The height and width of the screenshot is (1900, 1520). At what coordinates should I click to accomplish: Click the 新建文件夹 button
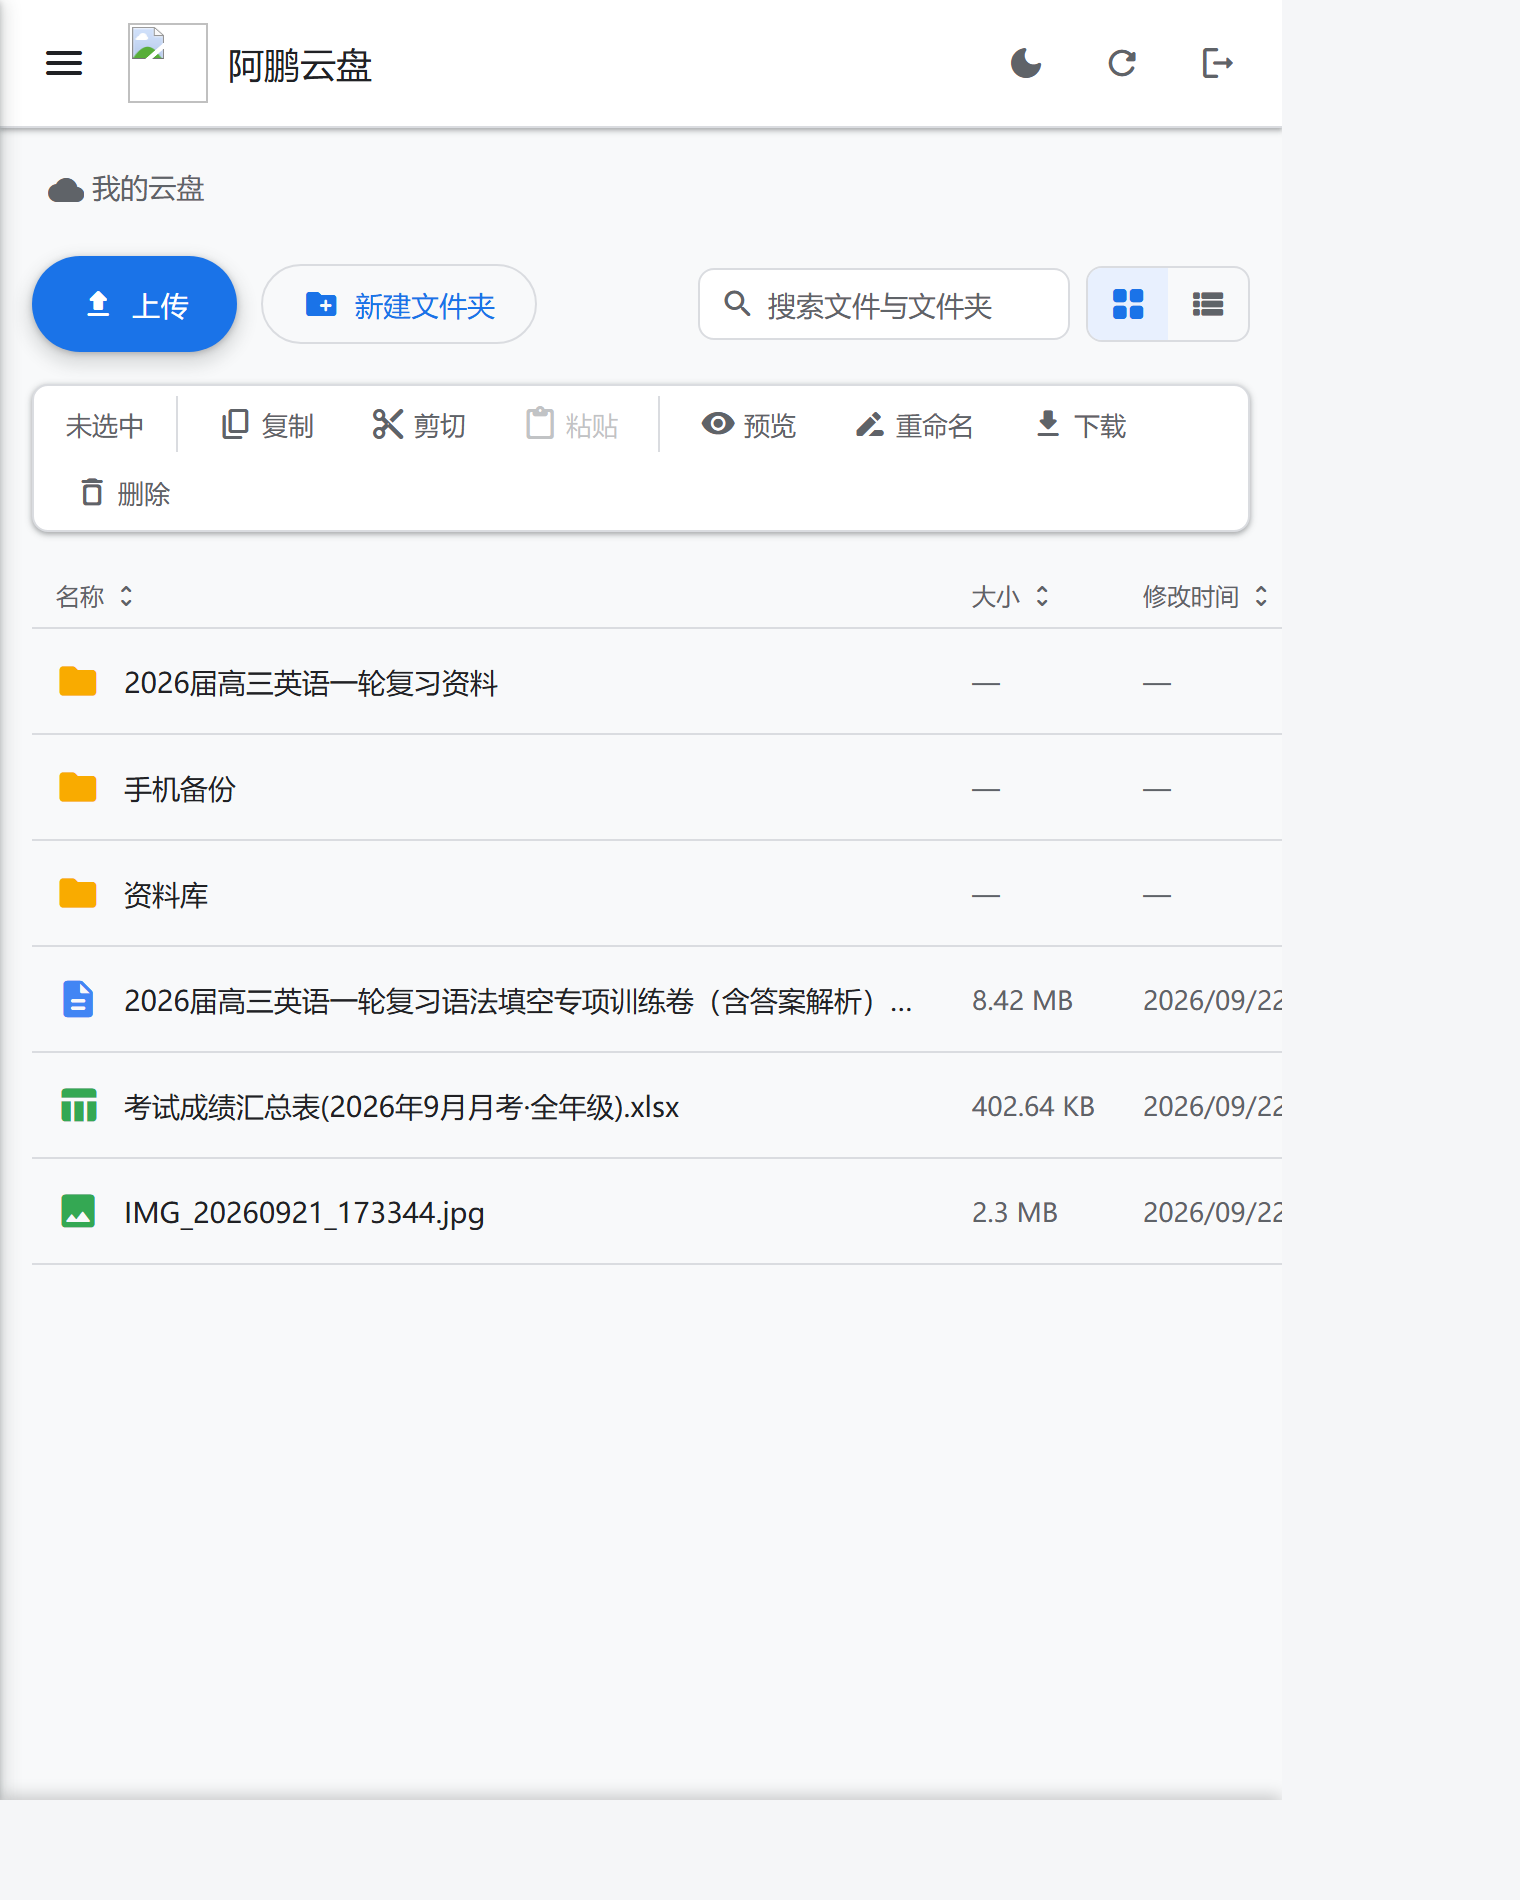coord(398,304)
